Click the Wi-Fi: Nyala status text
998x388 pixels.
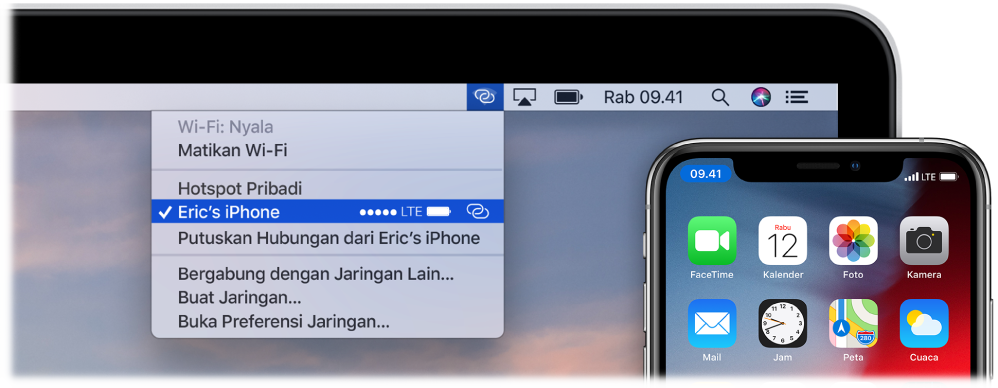(225, 127)
